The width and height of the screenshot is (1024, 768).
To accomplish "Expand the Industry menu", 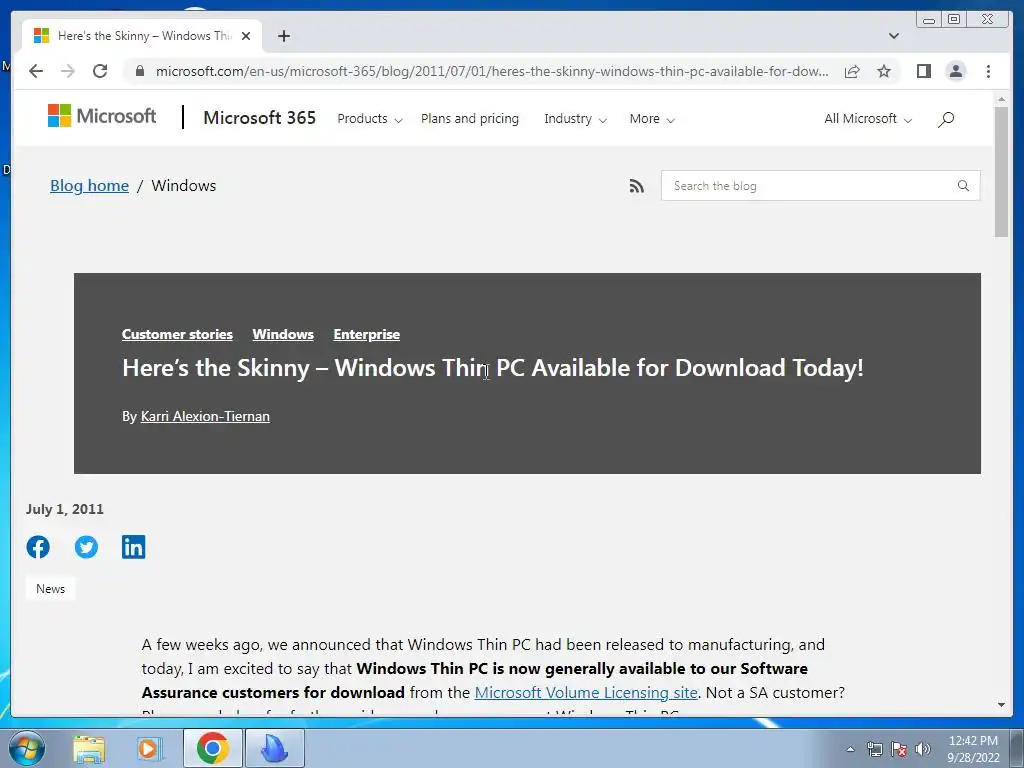I will 575,119.
